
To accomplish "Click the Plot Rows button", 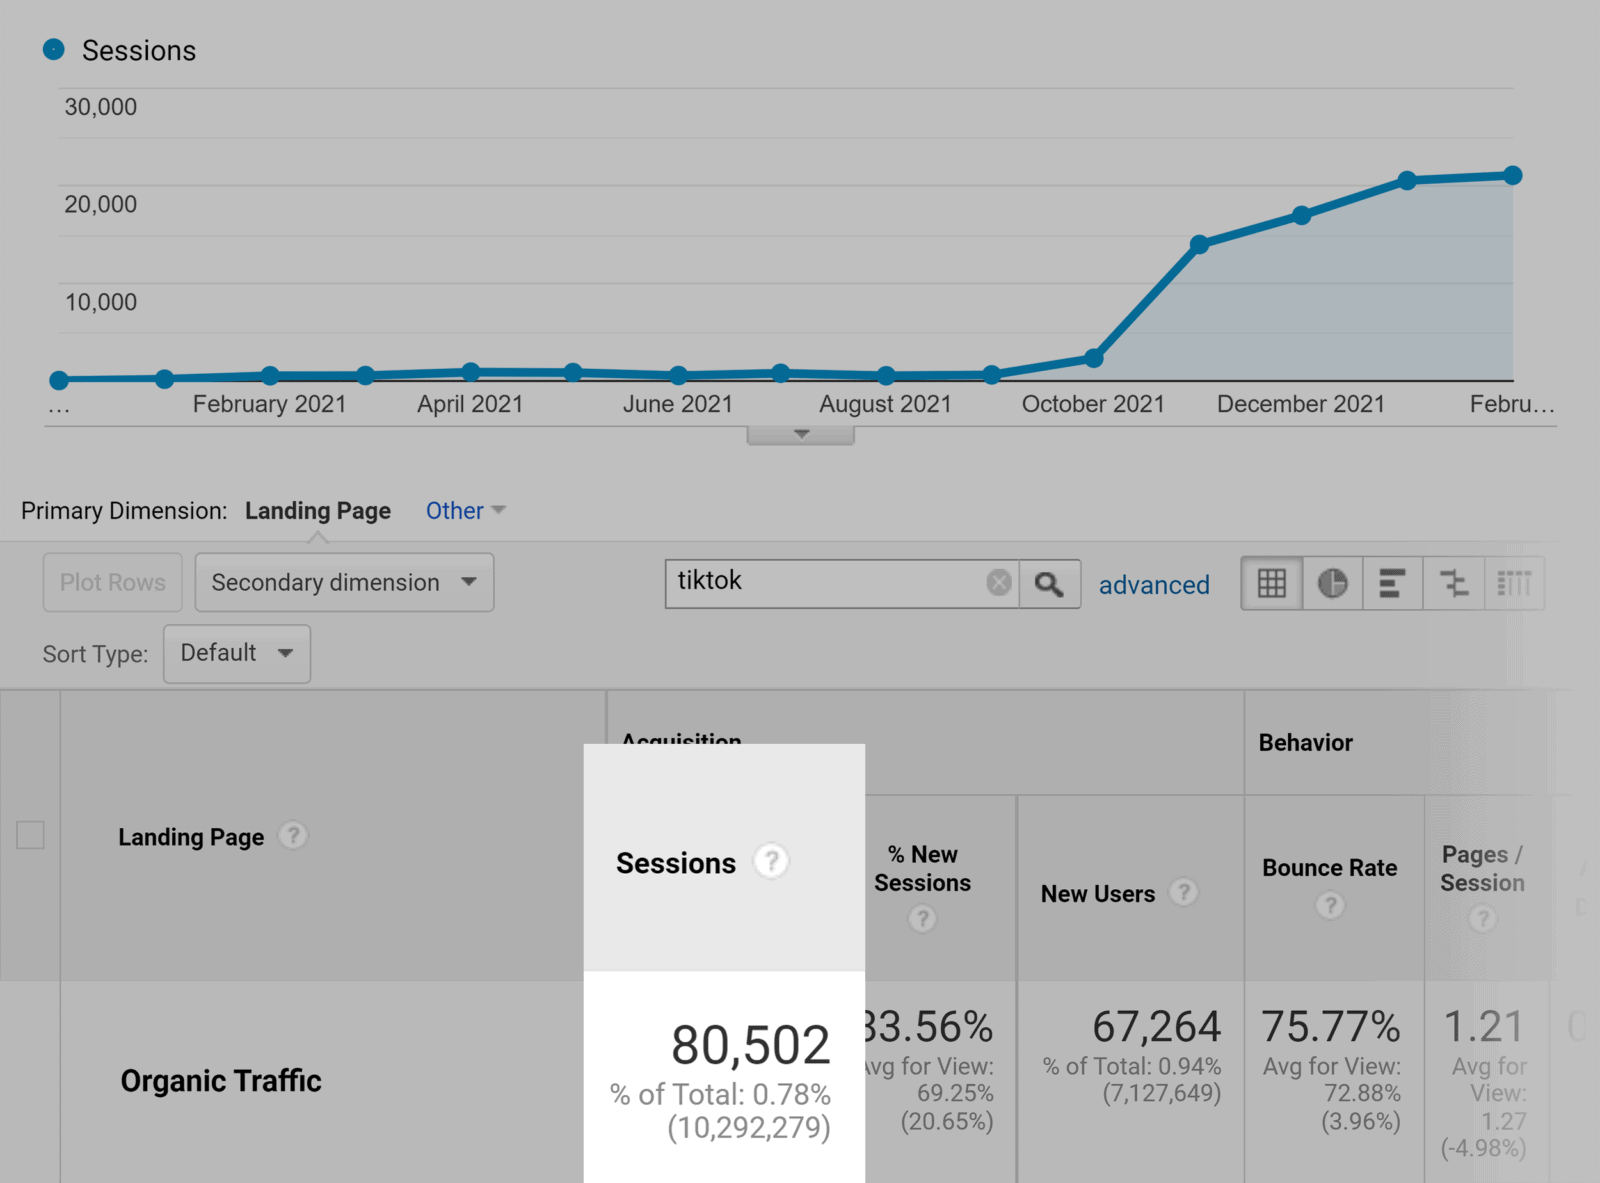I will [x=112, y=582].
